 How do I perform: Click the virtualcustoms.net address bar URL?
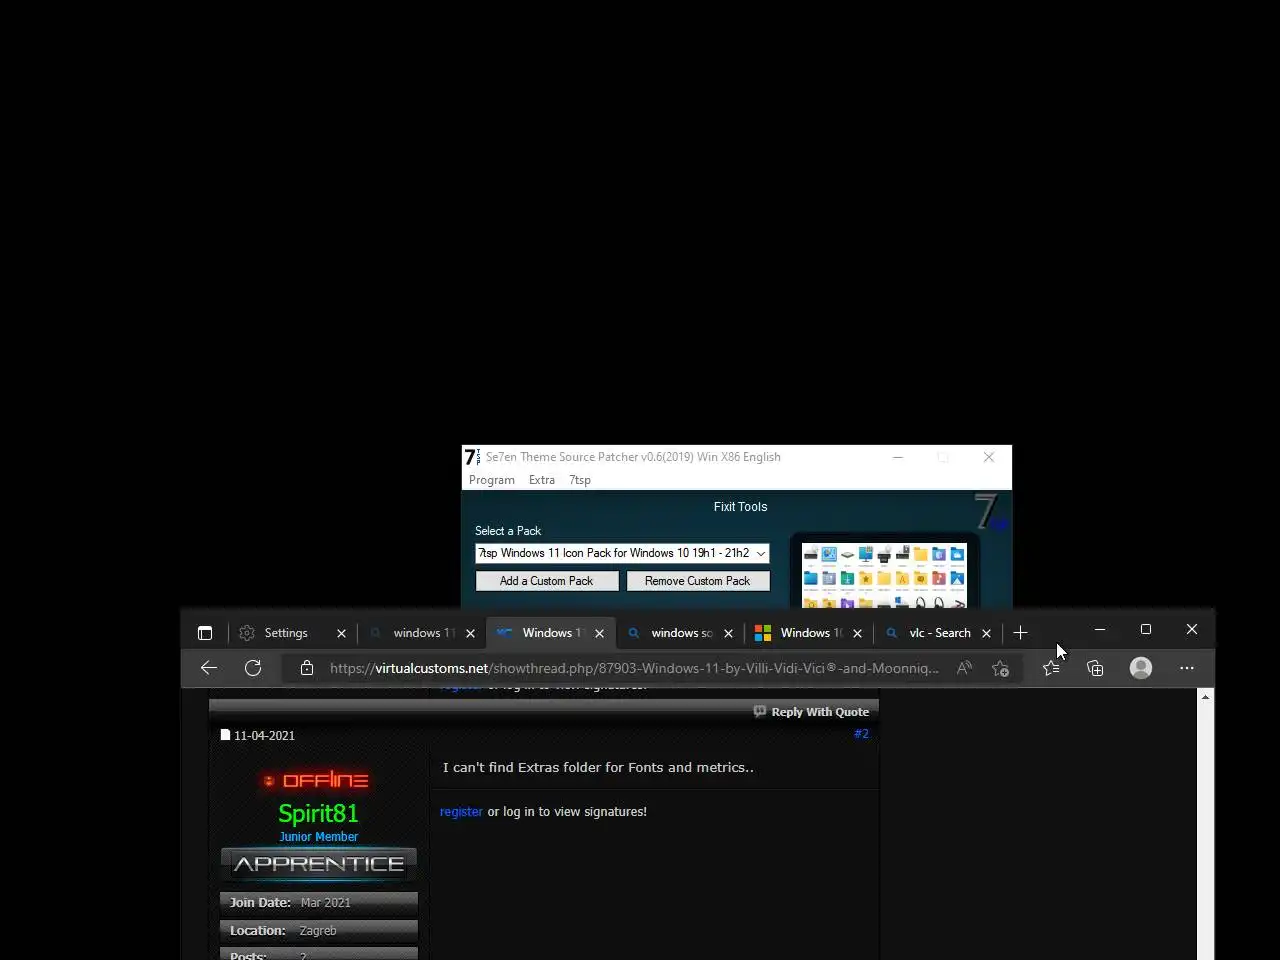[634, 668]
